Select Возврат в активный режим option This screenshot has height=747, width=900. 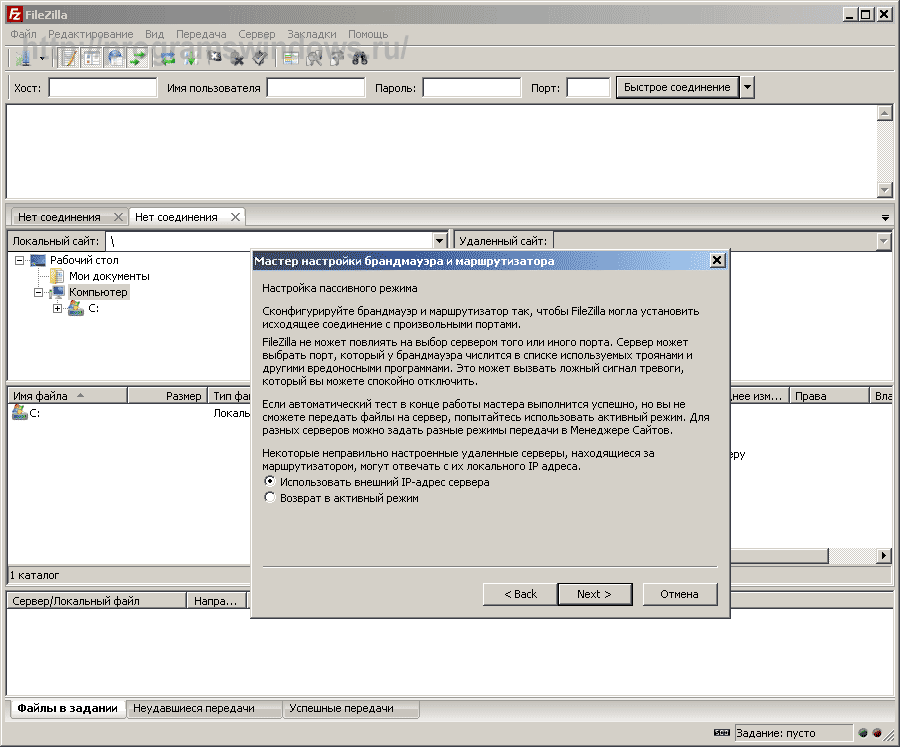pos(270,497)
